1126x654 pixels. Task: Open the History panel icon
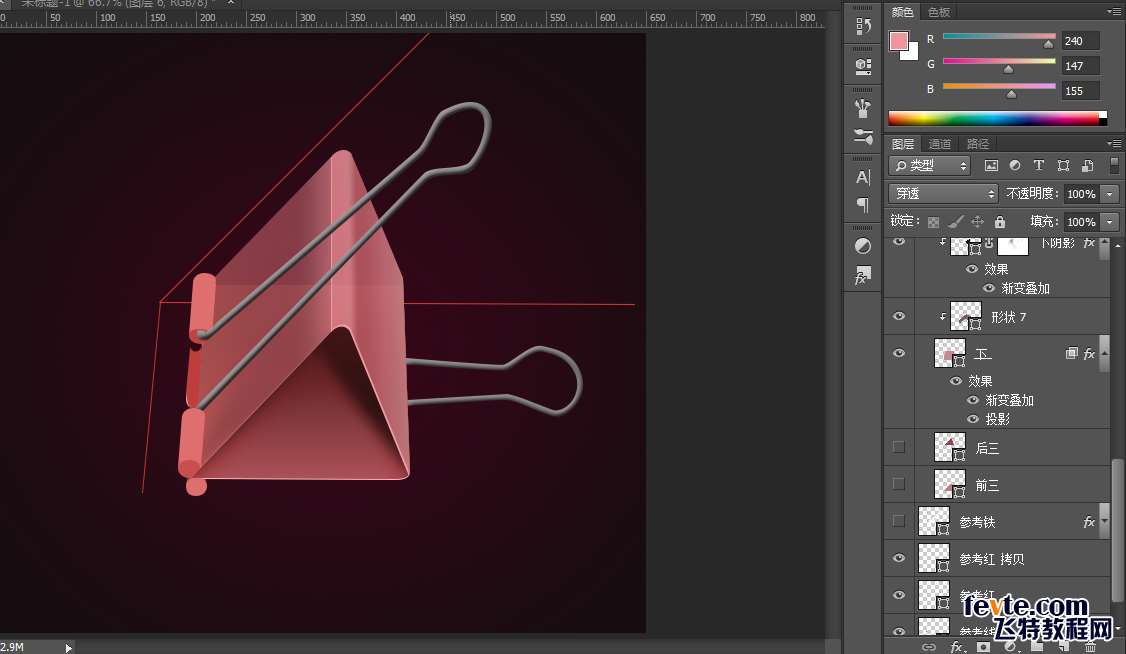pyautogui.click(x=863, y=27)
